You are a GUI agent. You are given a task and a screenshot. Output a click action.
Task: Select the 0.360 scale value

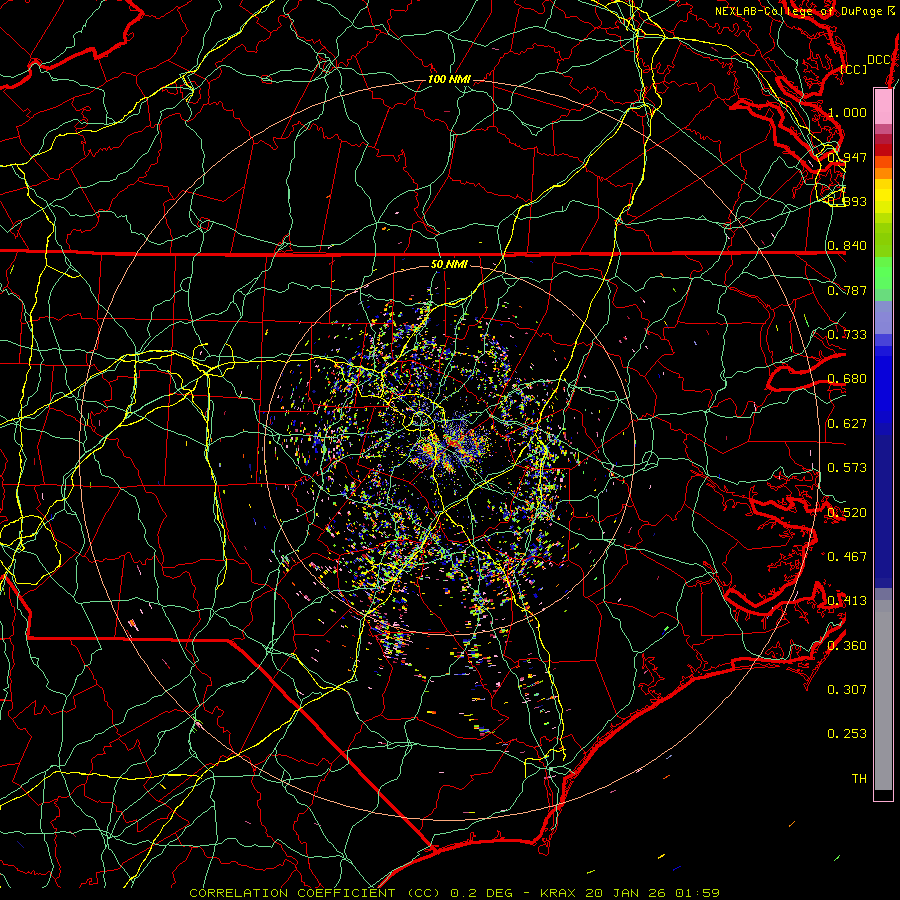coord(847,646)
